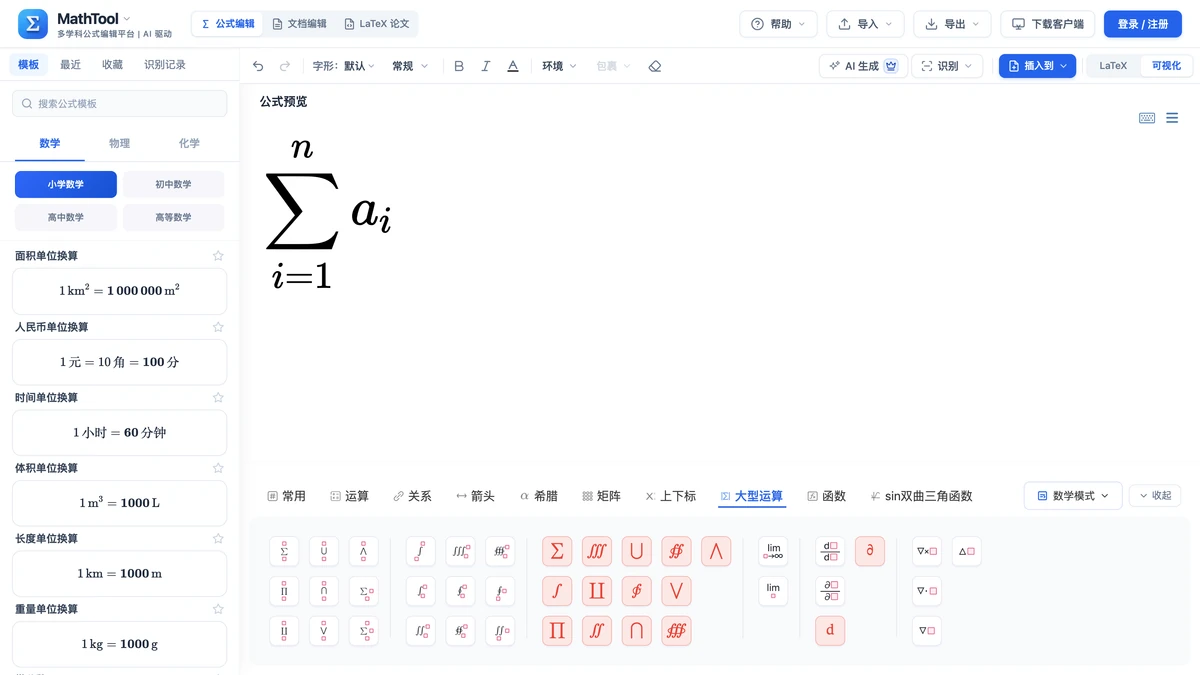1200x675 pixels.
Task: Open the 字形 默认 font dropdown
Action: (x=343, y=66)
